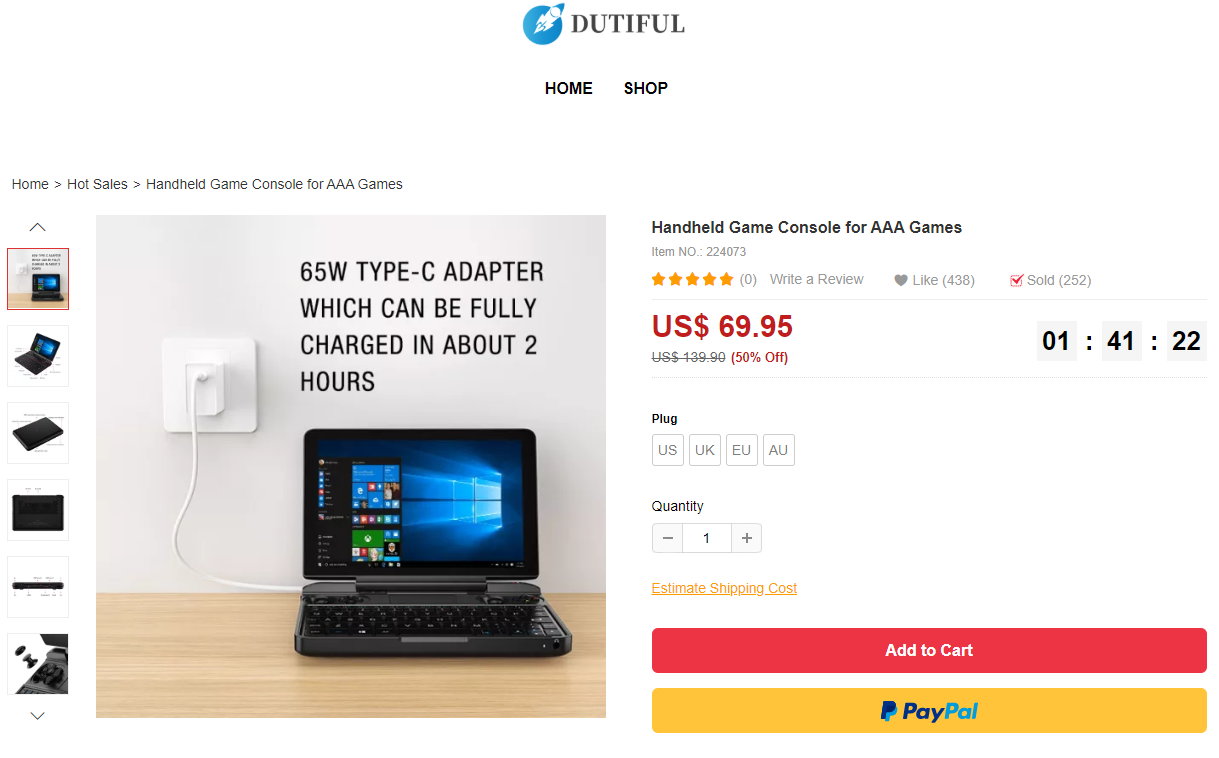Image resolution: width=1219 pixels, height=758 pixels.
Task: Go to Hot Sales breadcrumb
Action: click(x=97, y=184)
